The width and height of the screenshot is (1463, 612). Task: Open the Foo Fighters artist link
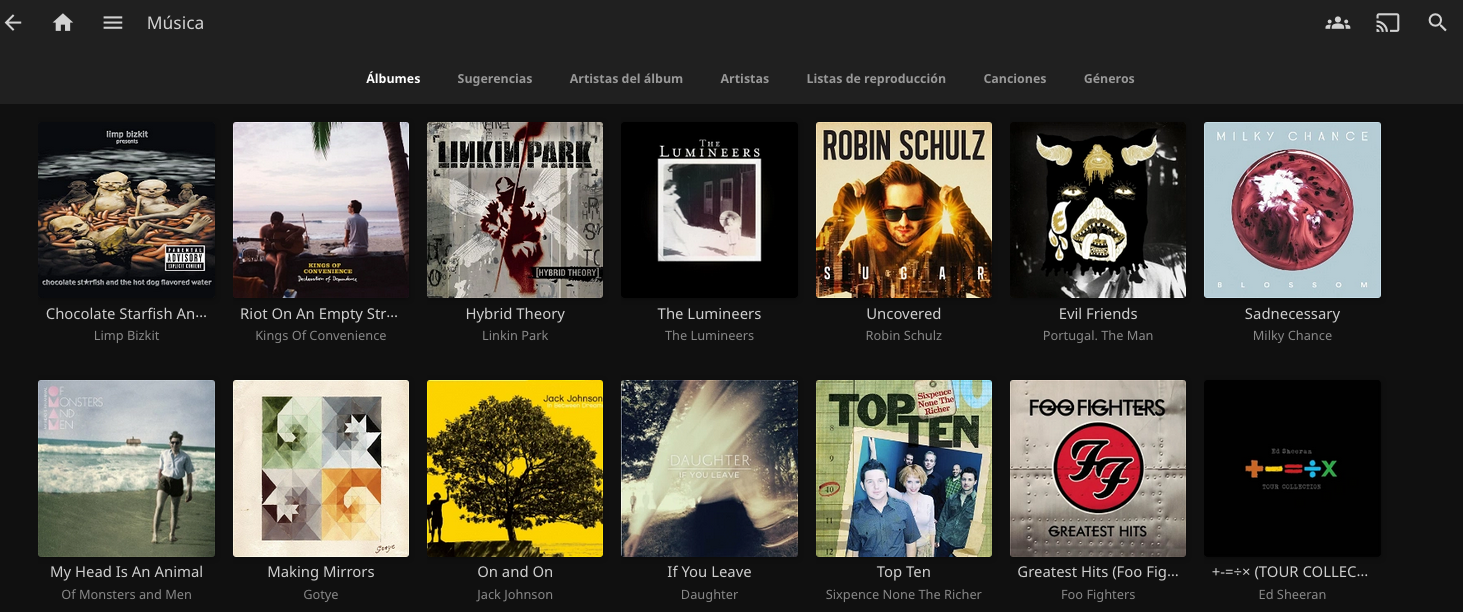pos(1098,594)
